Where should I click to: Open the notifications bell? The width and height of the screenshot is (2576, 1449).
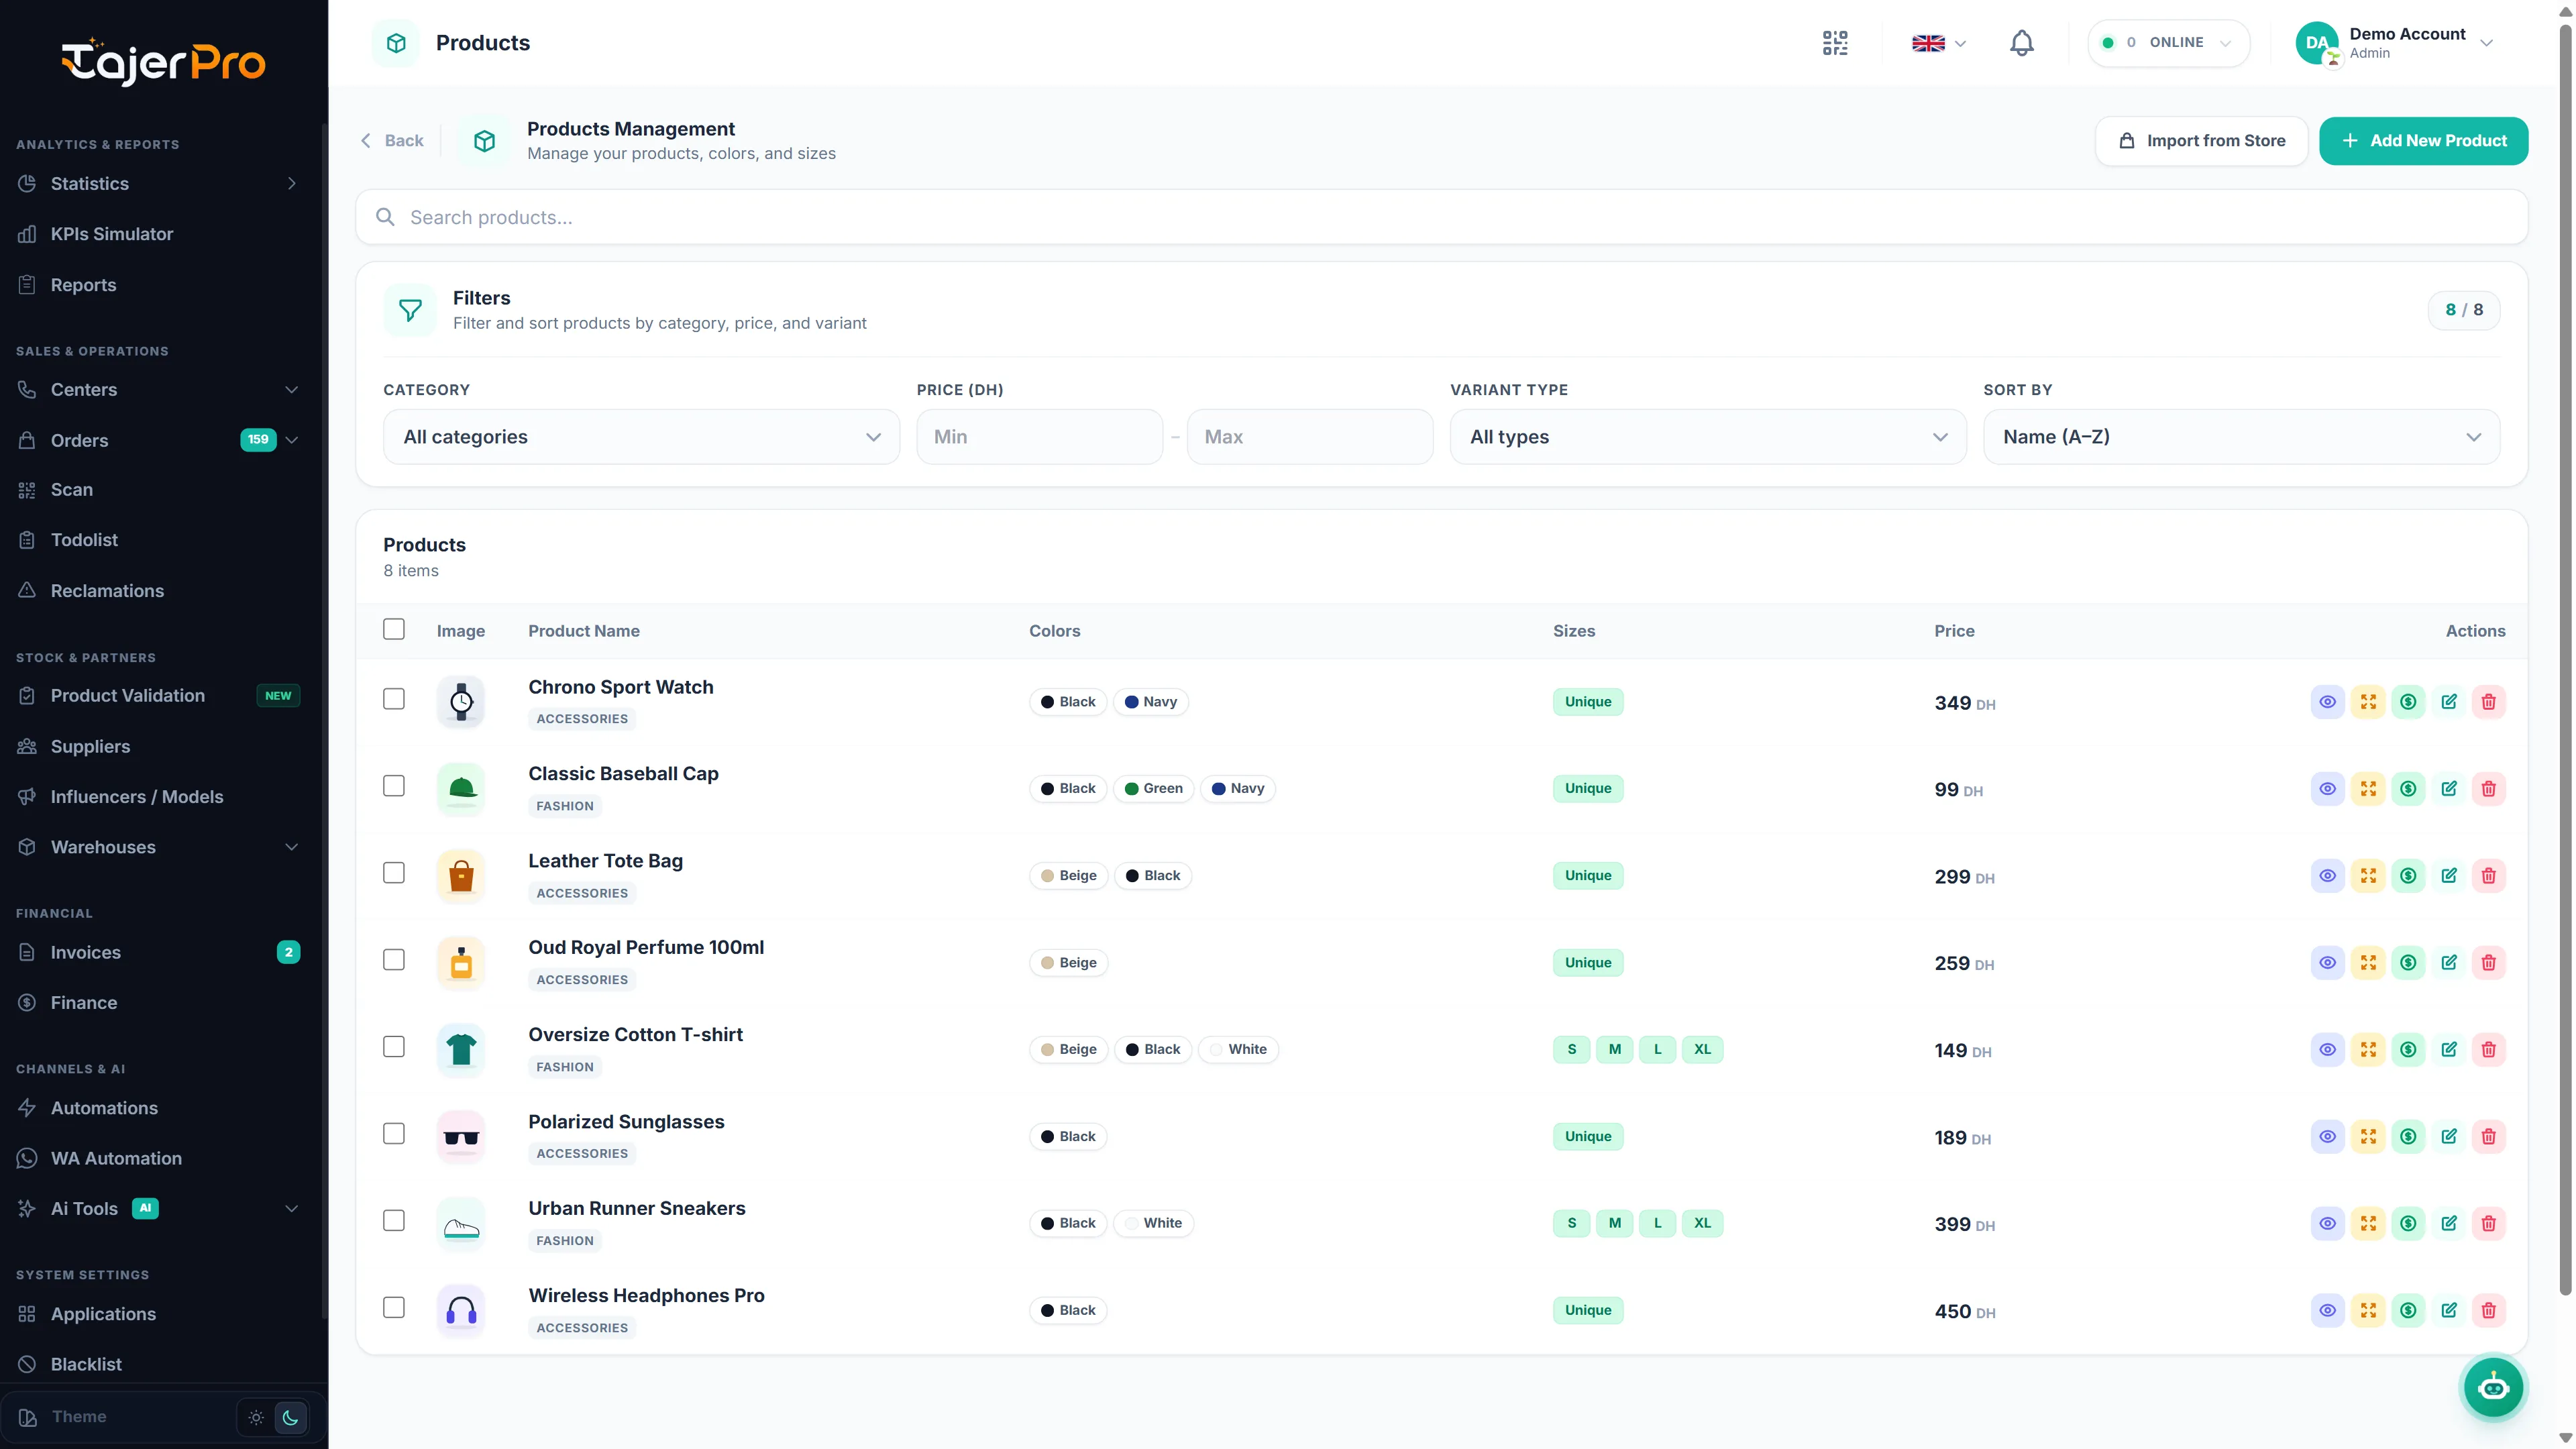(2021, 43)
